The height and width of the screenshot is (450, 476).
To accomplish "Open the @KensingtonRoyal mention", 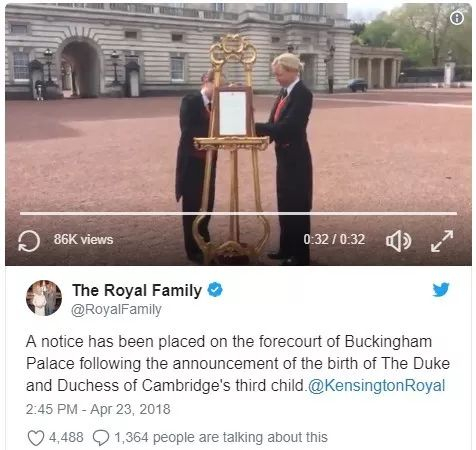I will (377, 386).
